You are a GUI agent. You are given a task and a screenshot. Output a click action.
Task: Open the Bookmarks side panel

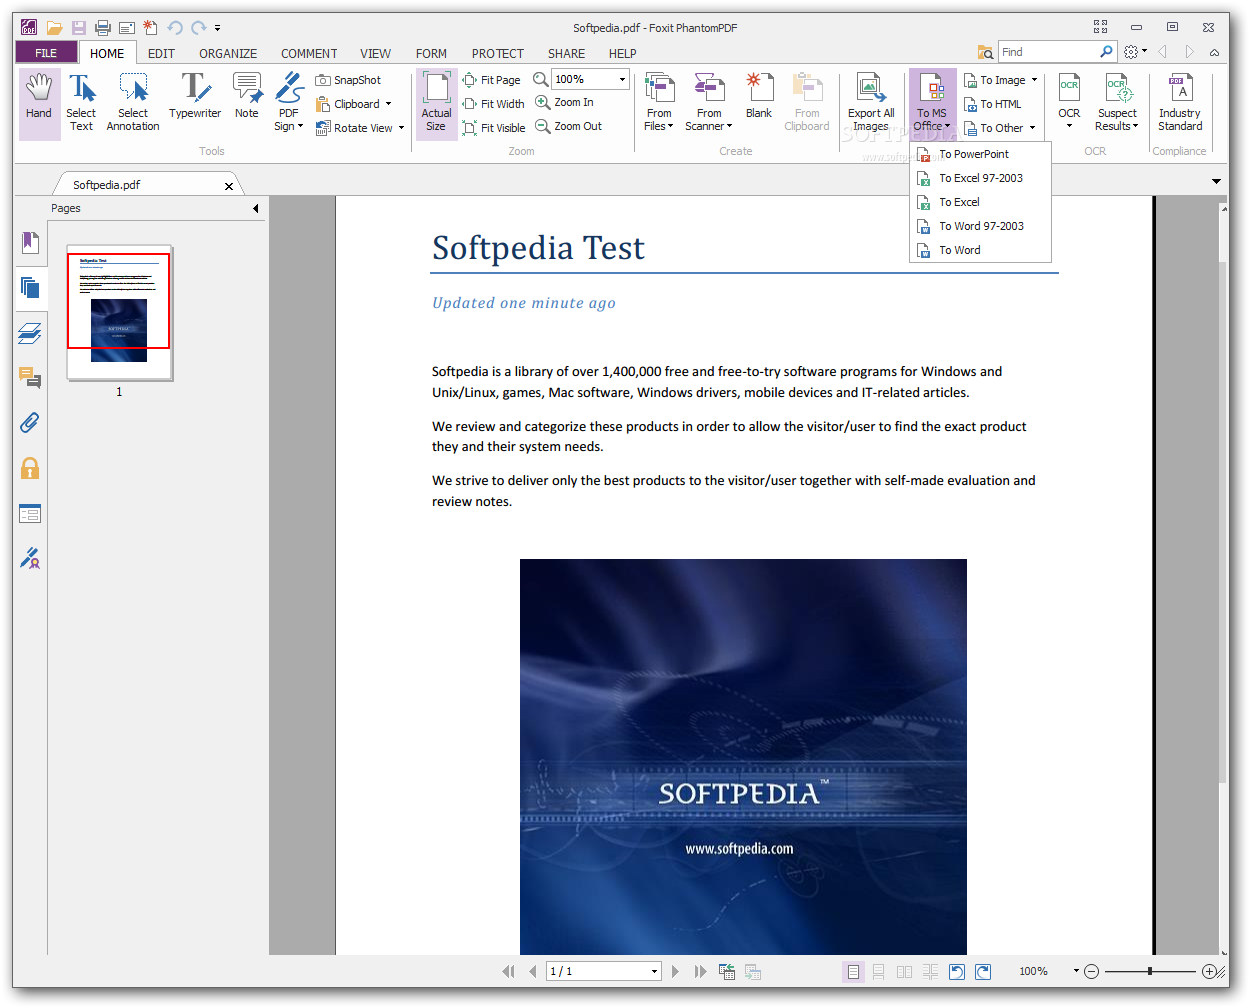tap(30, 242)
